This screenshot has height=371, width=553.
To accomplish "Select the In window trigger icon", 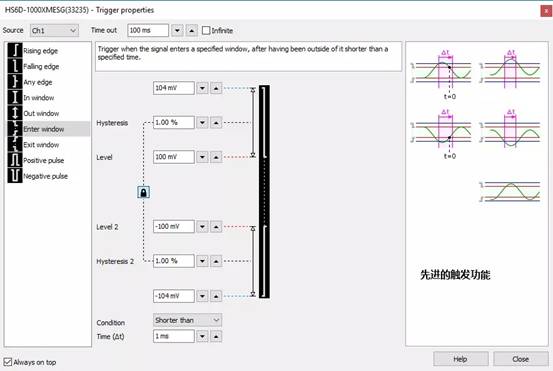I will tap(15, 97).
